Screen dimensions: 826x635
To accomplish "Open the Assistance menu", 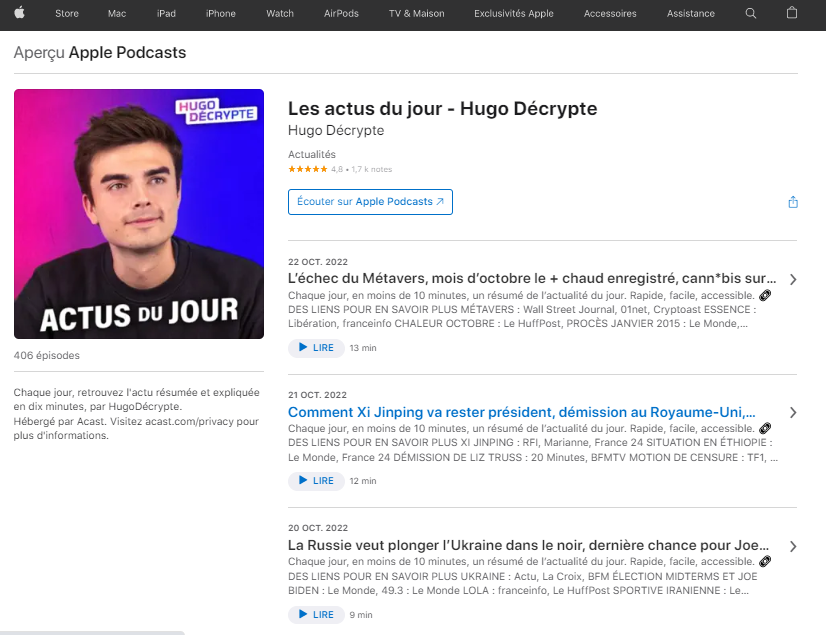I will [691, 14].
